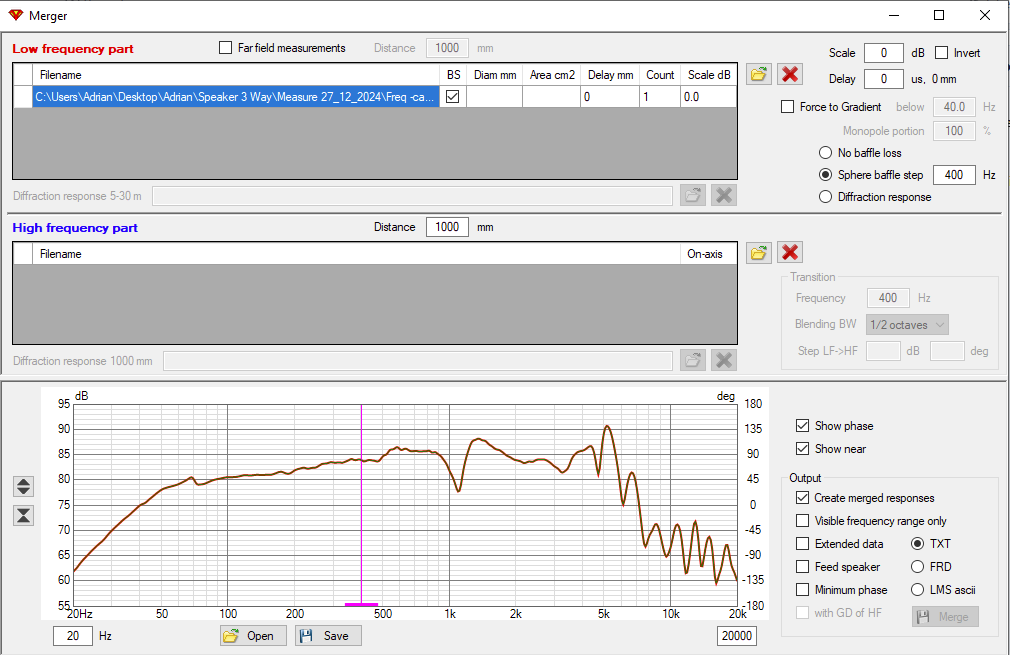
Task: Toggle Show phase checkbox
Action: click(x=803, y=426)
